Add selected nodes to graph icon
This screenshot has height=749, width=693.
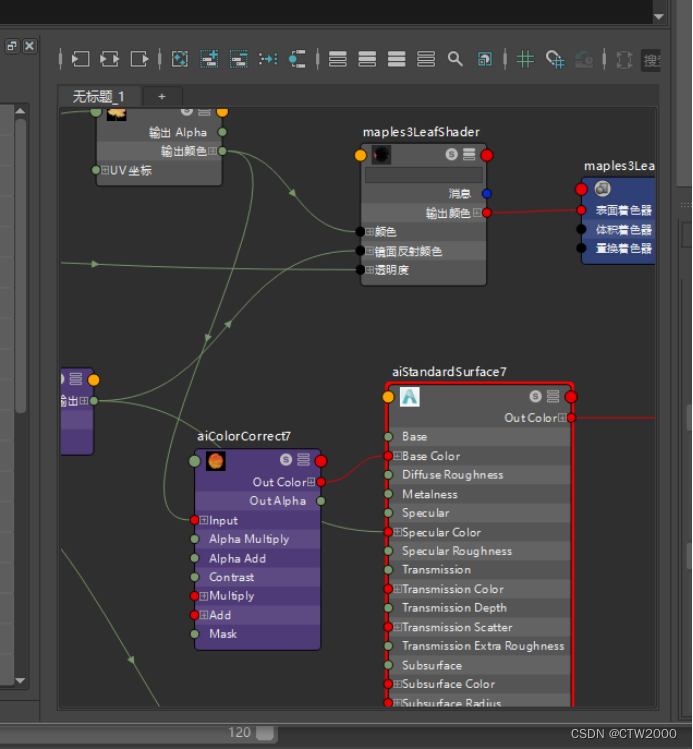(x=209, y=59)
